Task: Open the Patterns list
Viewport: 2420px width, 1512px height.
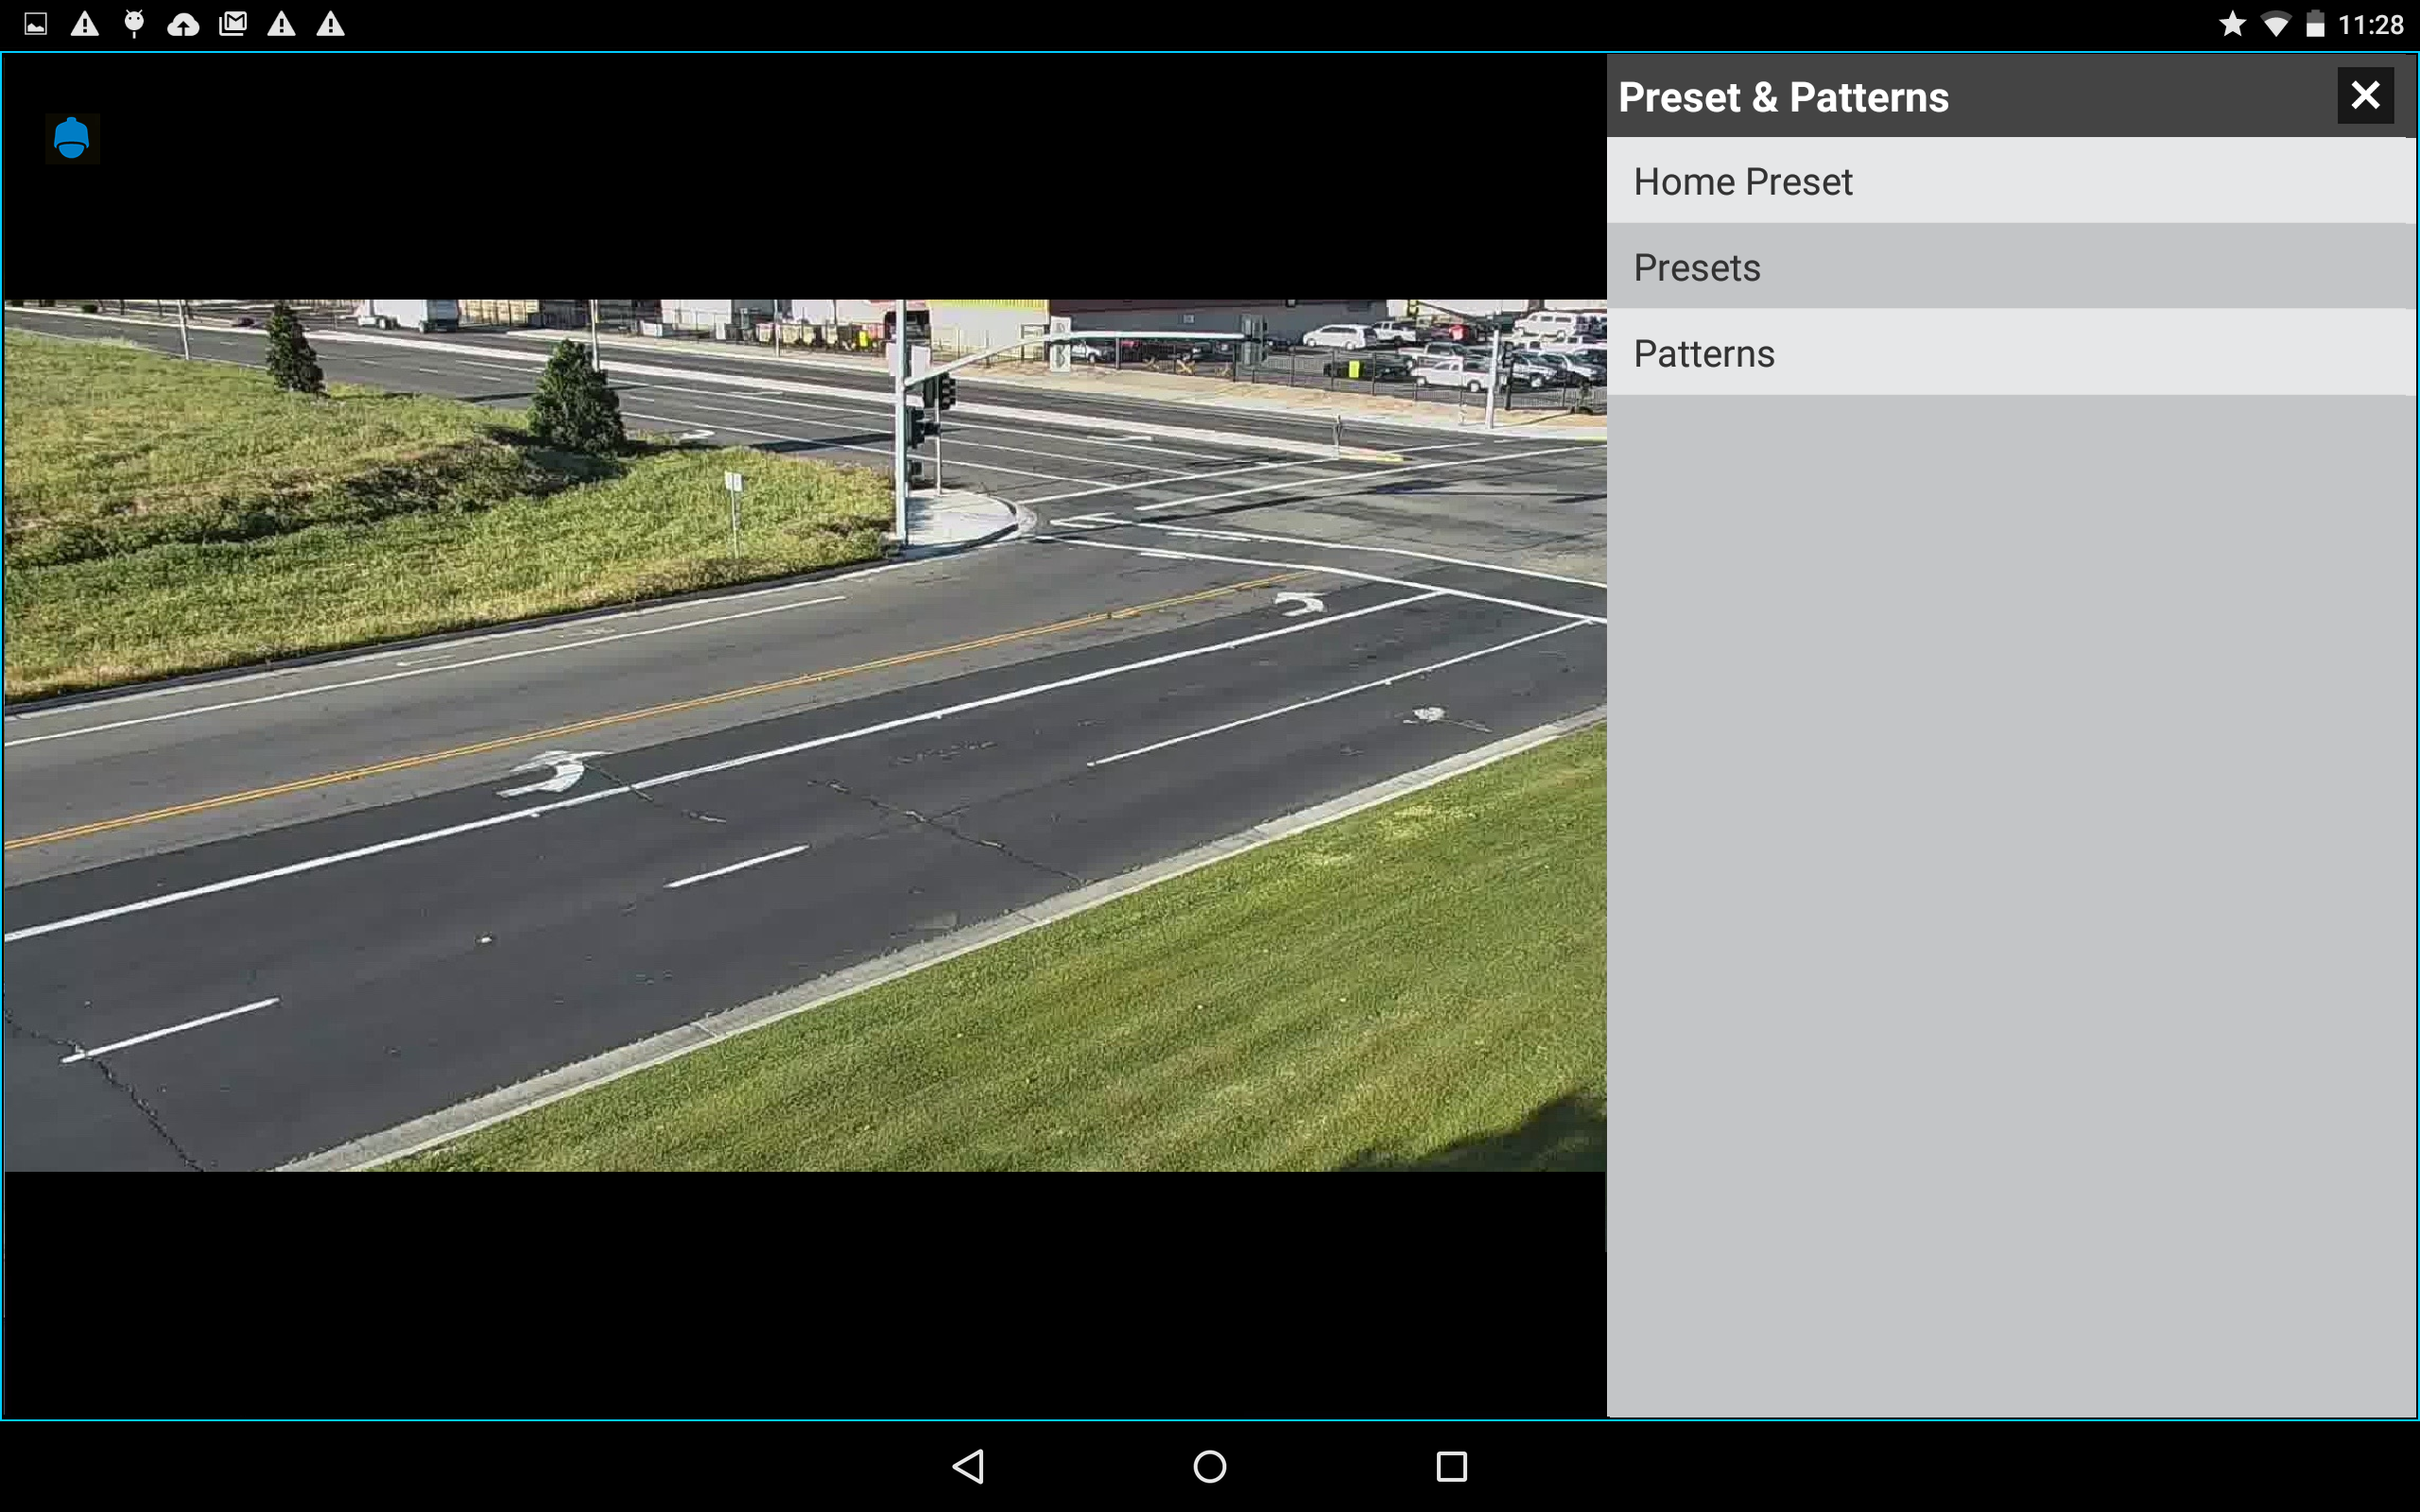Action: pos(2010,353)
